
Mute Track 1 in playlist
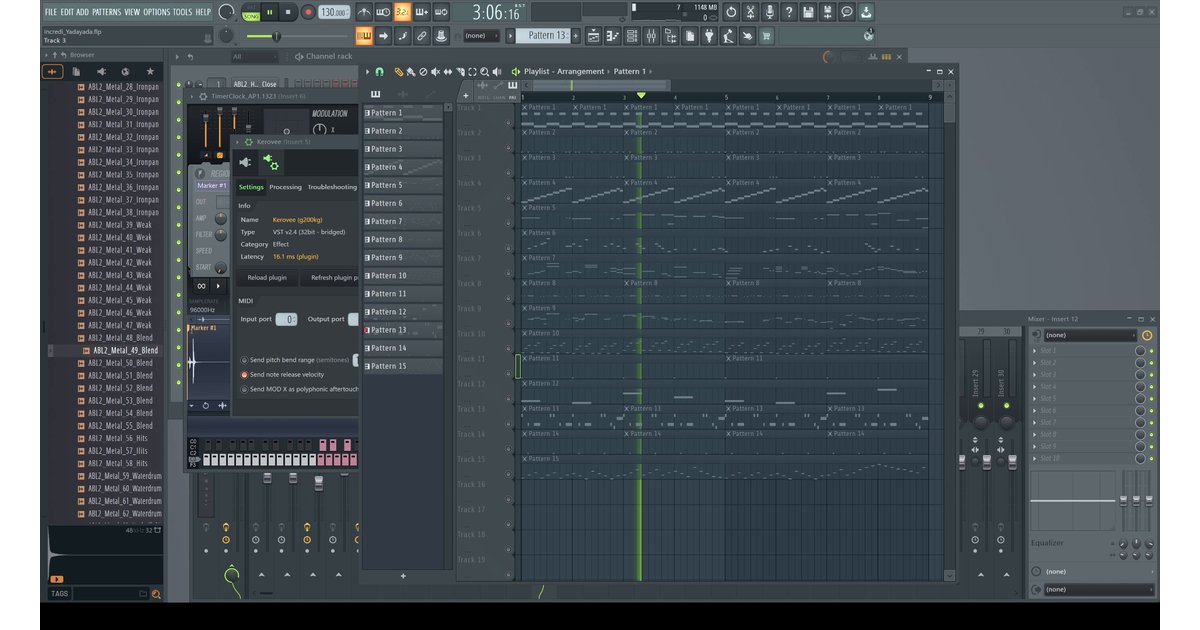pos(509,124)
